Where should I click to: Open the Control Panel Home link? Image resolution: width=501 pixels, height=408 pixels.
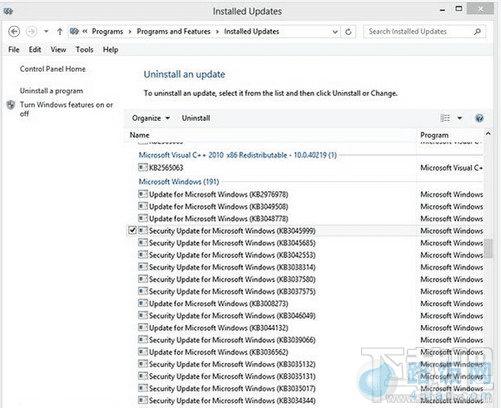coord(53,69)
